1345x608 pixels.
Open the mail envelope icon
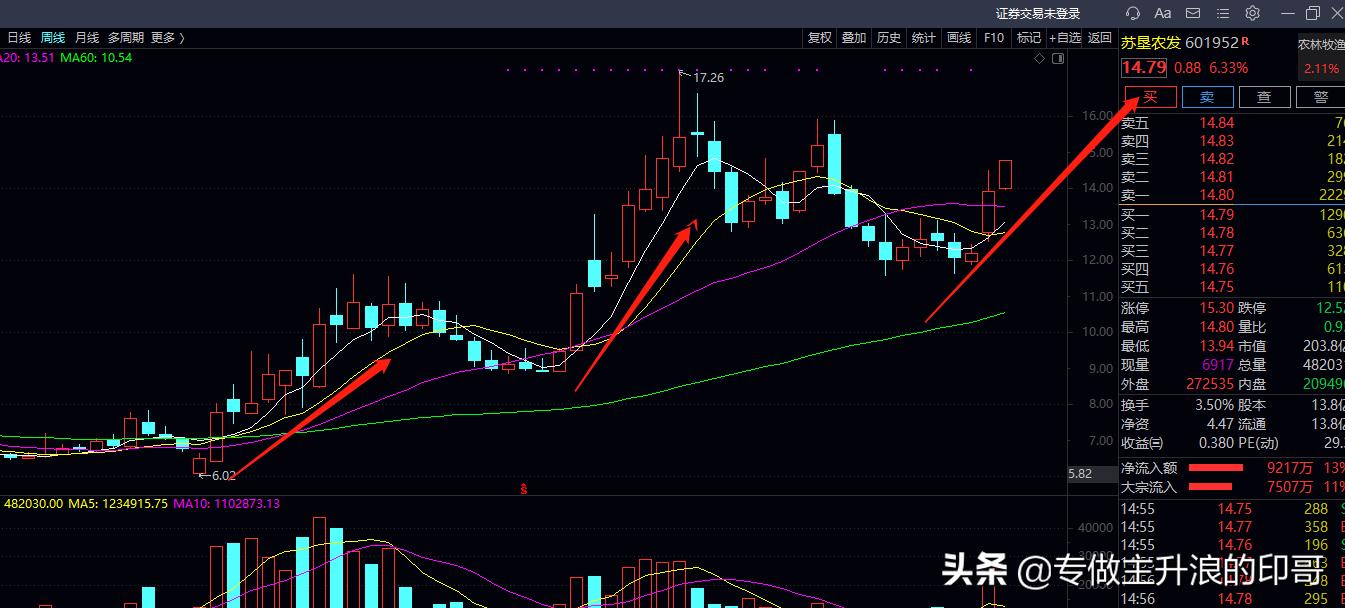(1192, 13)
